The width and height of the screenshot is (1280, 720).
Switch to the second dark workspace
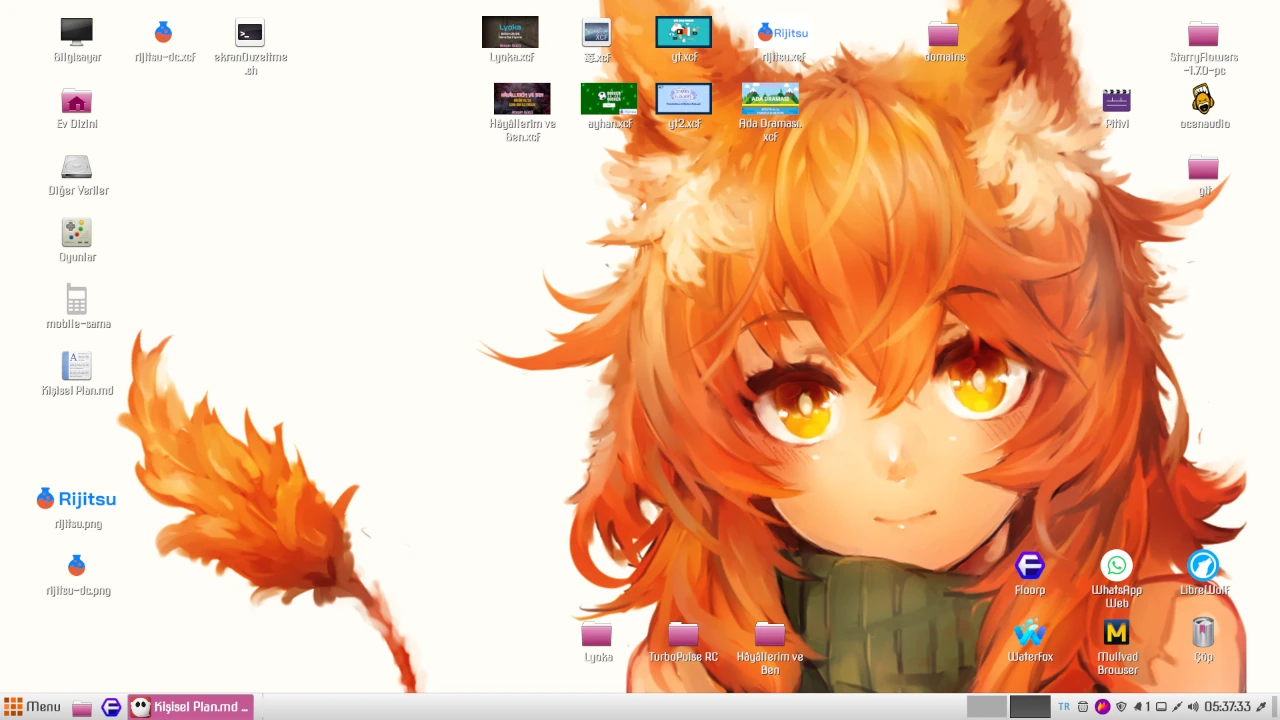tap(1030, 707)
